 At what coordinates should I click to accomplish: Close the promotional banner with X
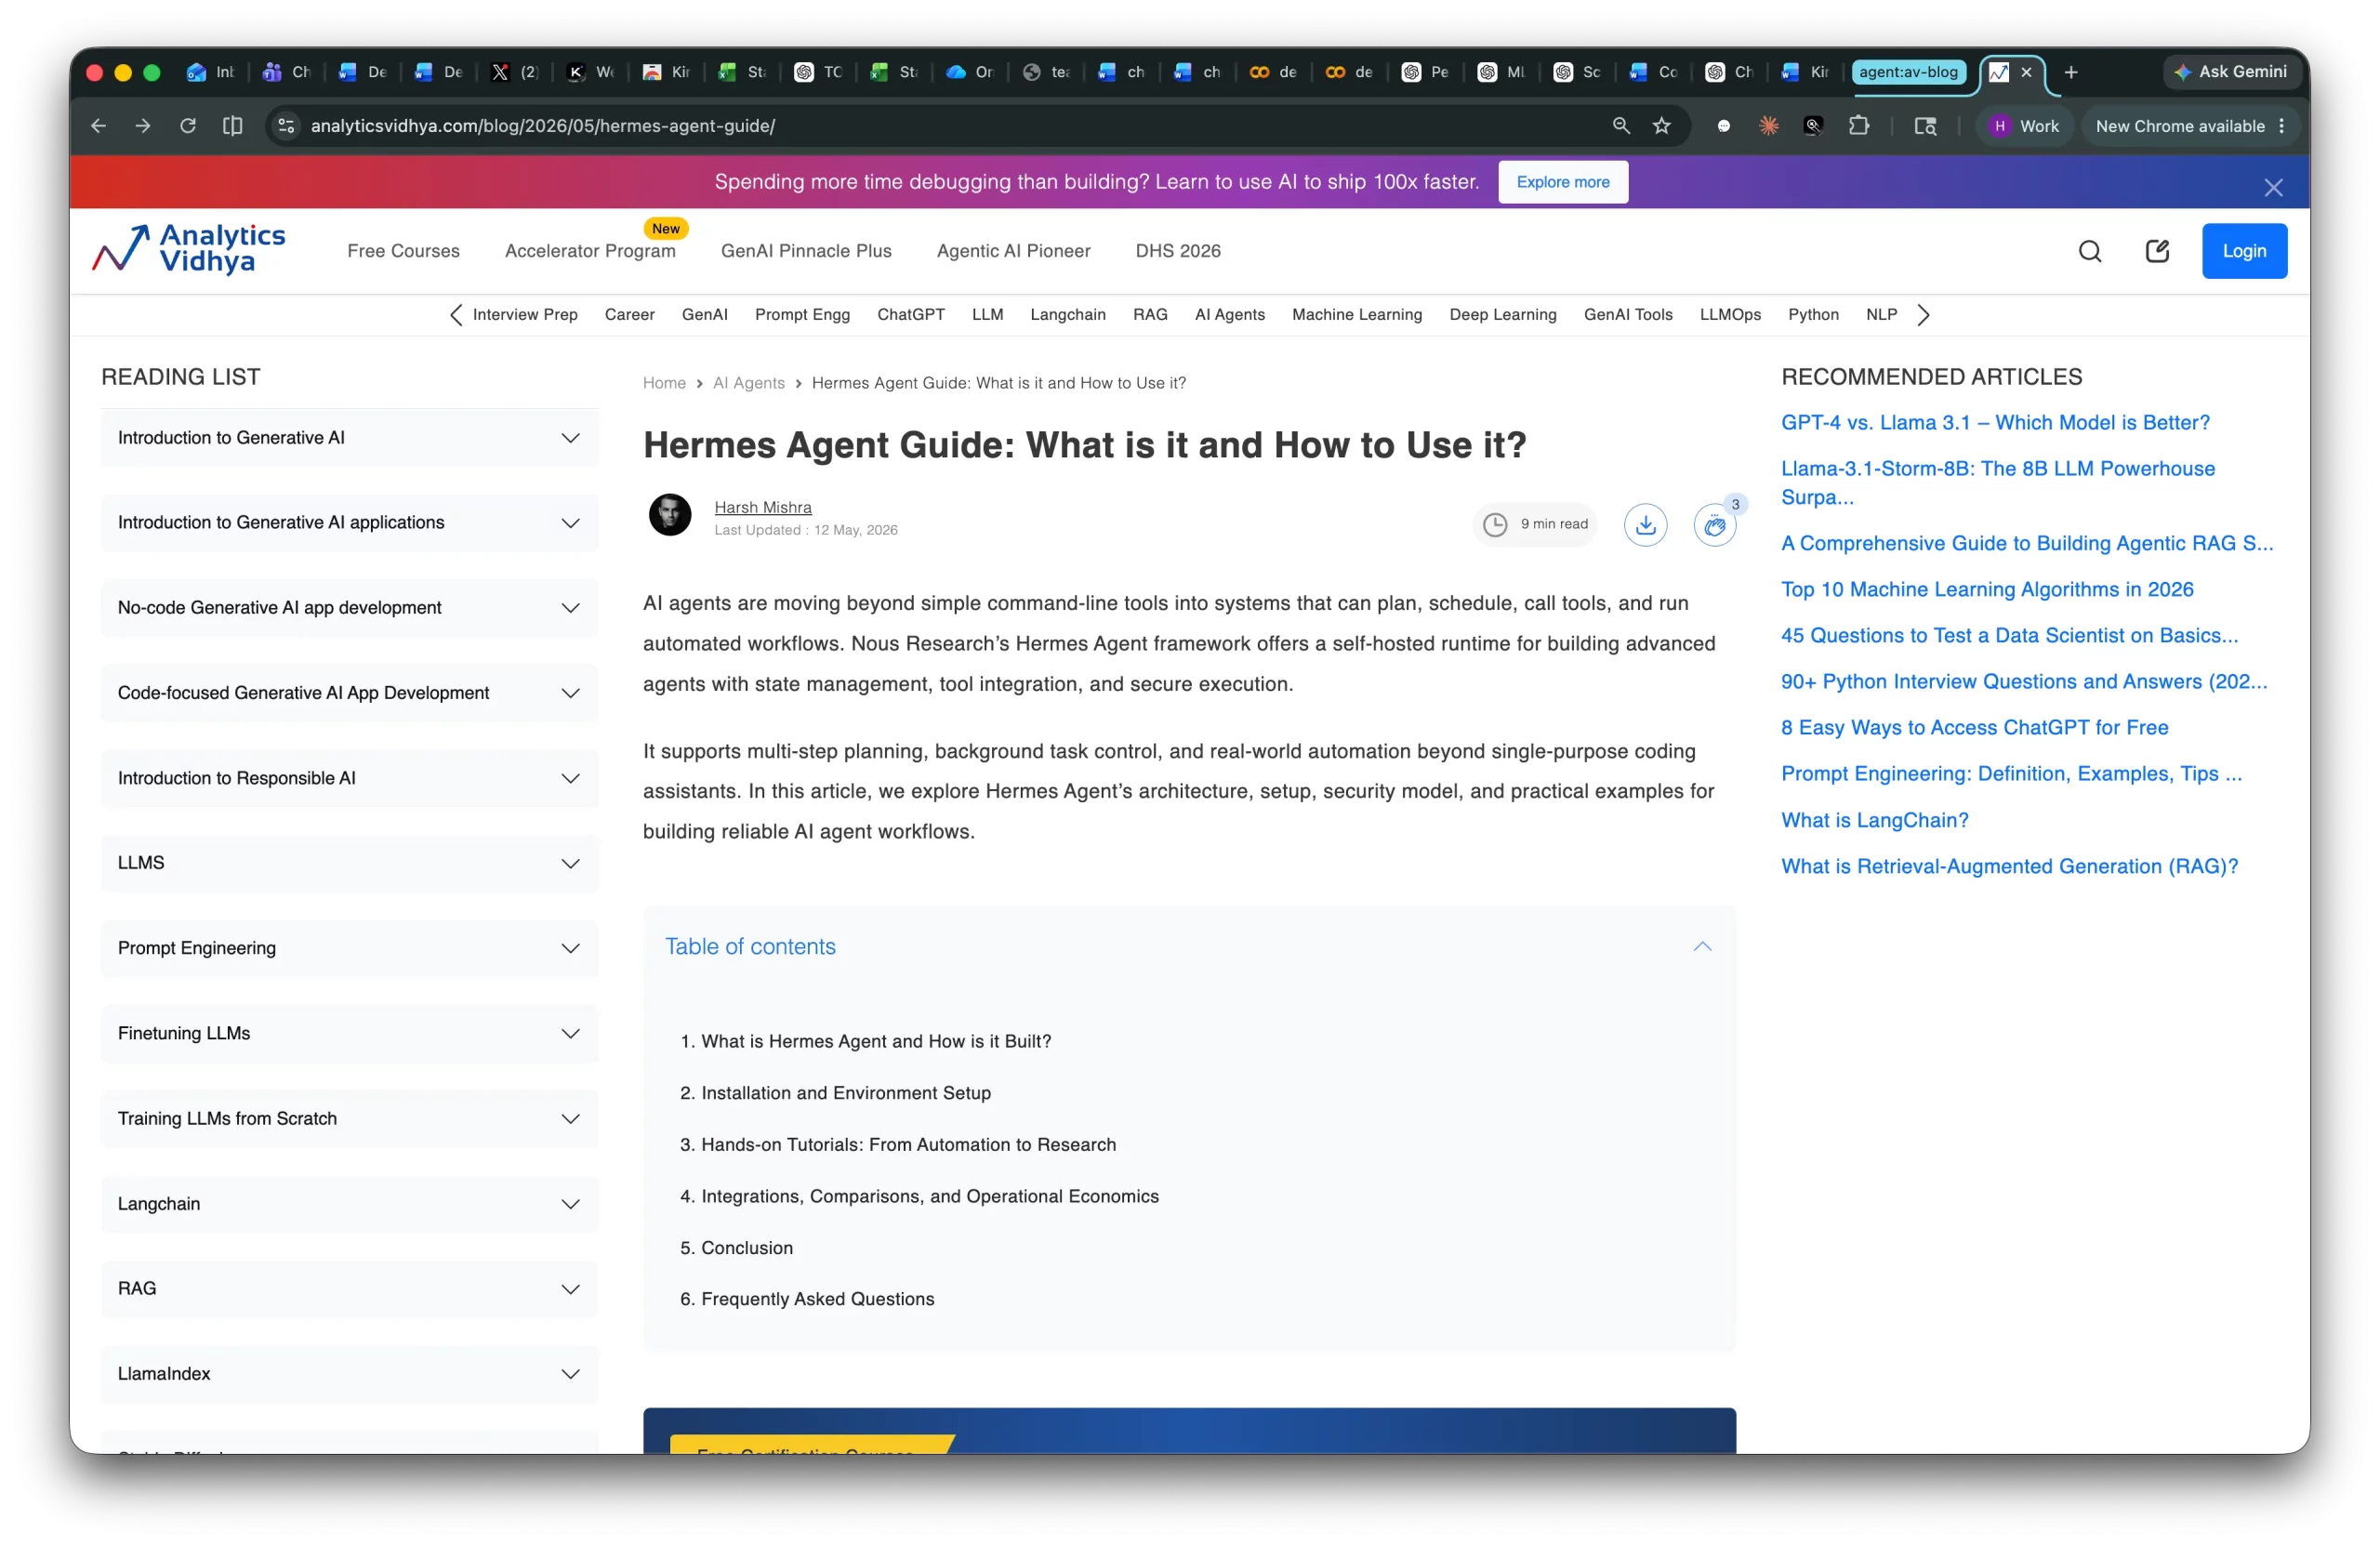pos(2273,187)
